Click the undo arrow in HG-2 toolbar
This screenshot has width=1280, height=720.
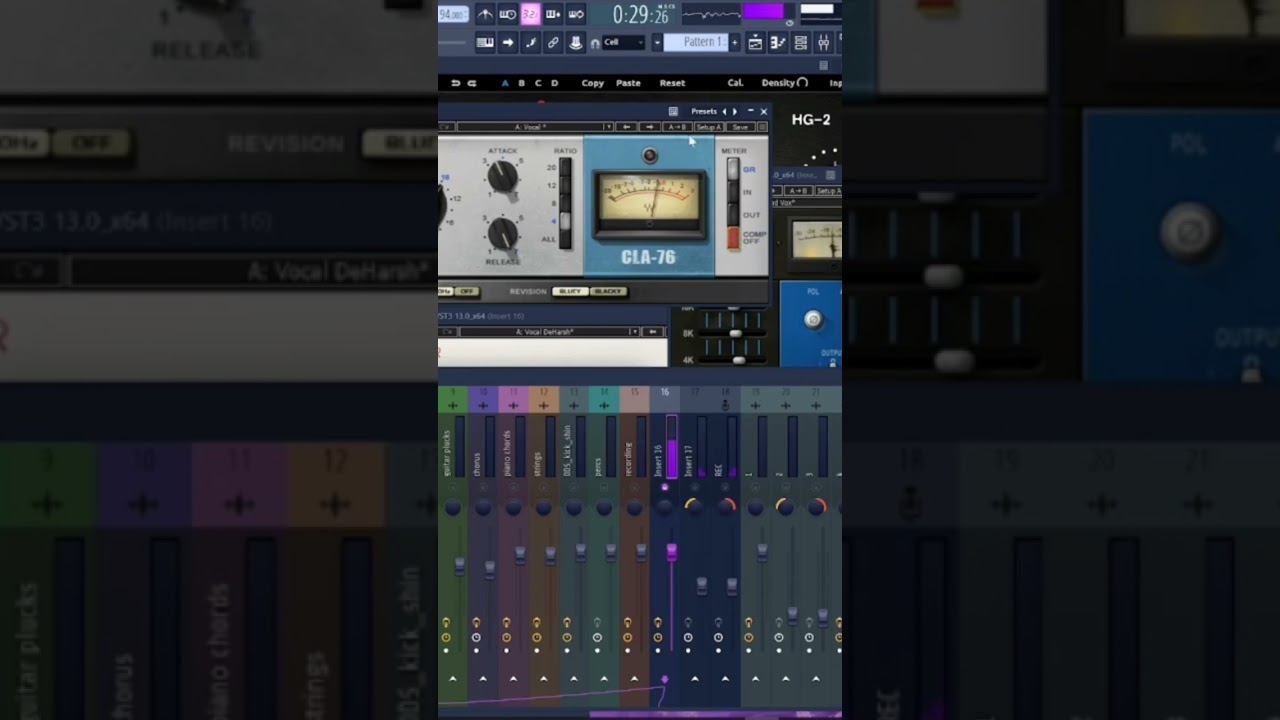(456, 83)
